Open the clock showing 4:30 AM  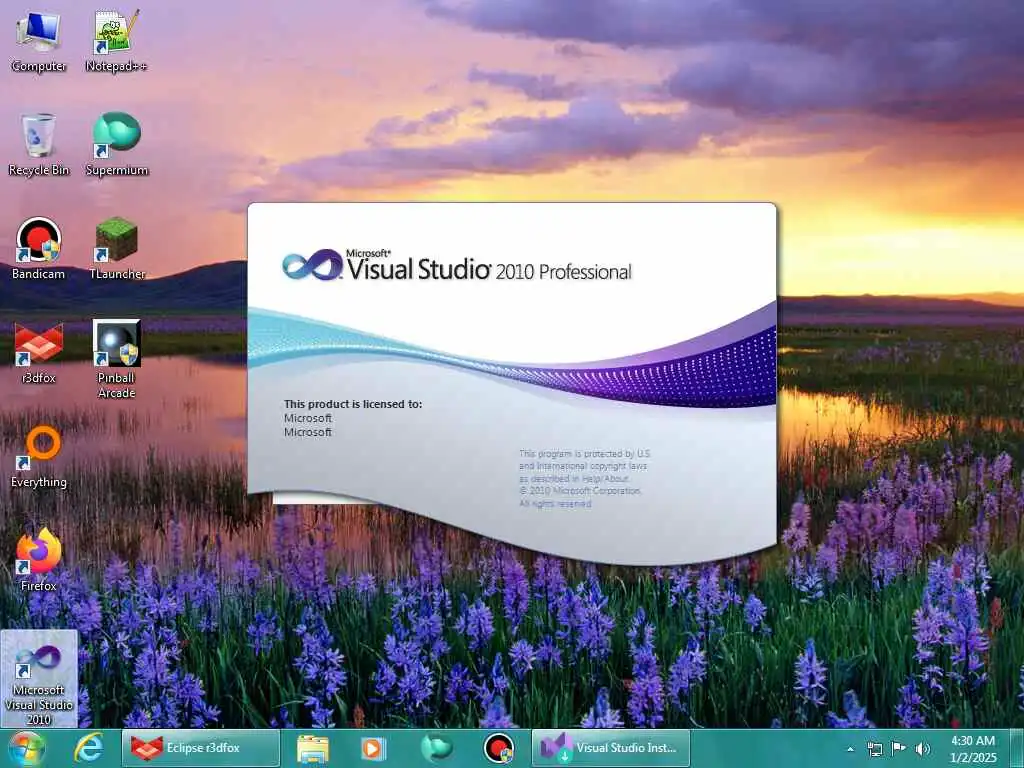[973, 749]
